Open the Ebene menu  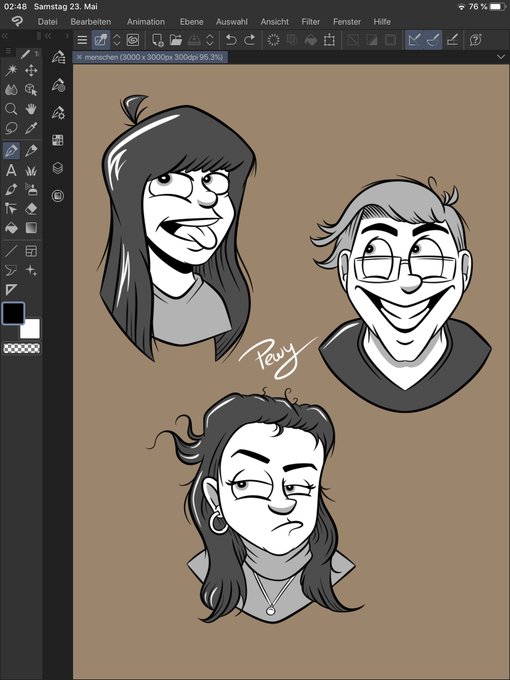click(191, 22)
